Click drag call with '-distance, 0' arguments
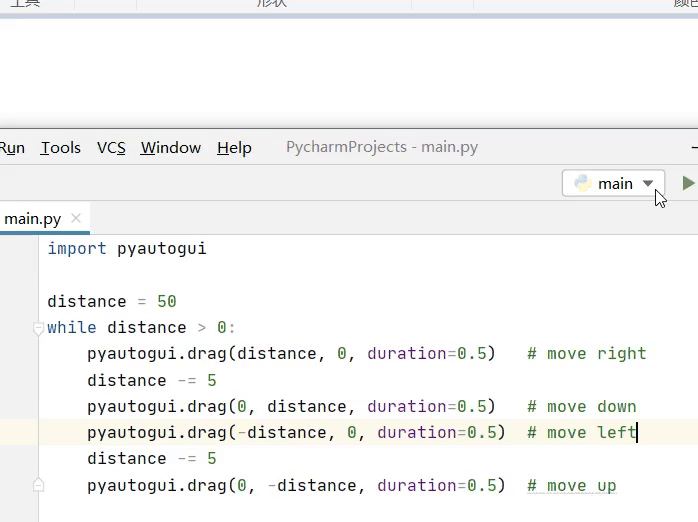This screenshot has width=698, height=522. tap(296, 433)
